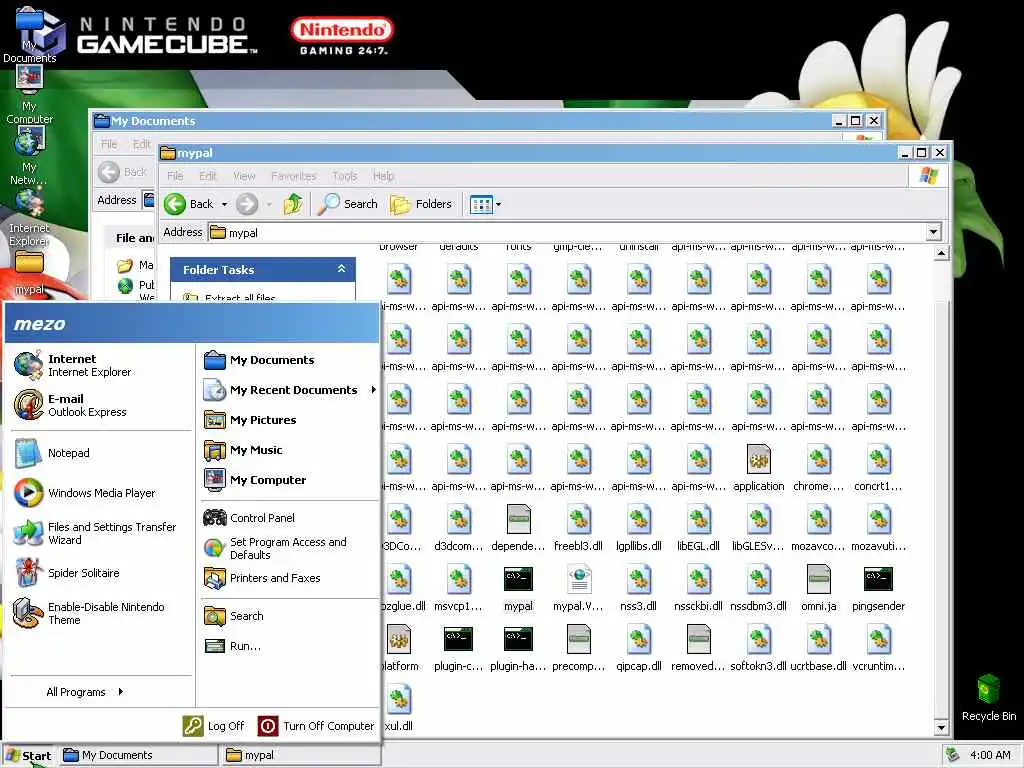
Task: Open Recycle Bin on desktop
Action: [x=989, y=697]
